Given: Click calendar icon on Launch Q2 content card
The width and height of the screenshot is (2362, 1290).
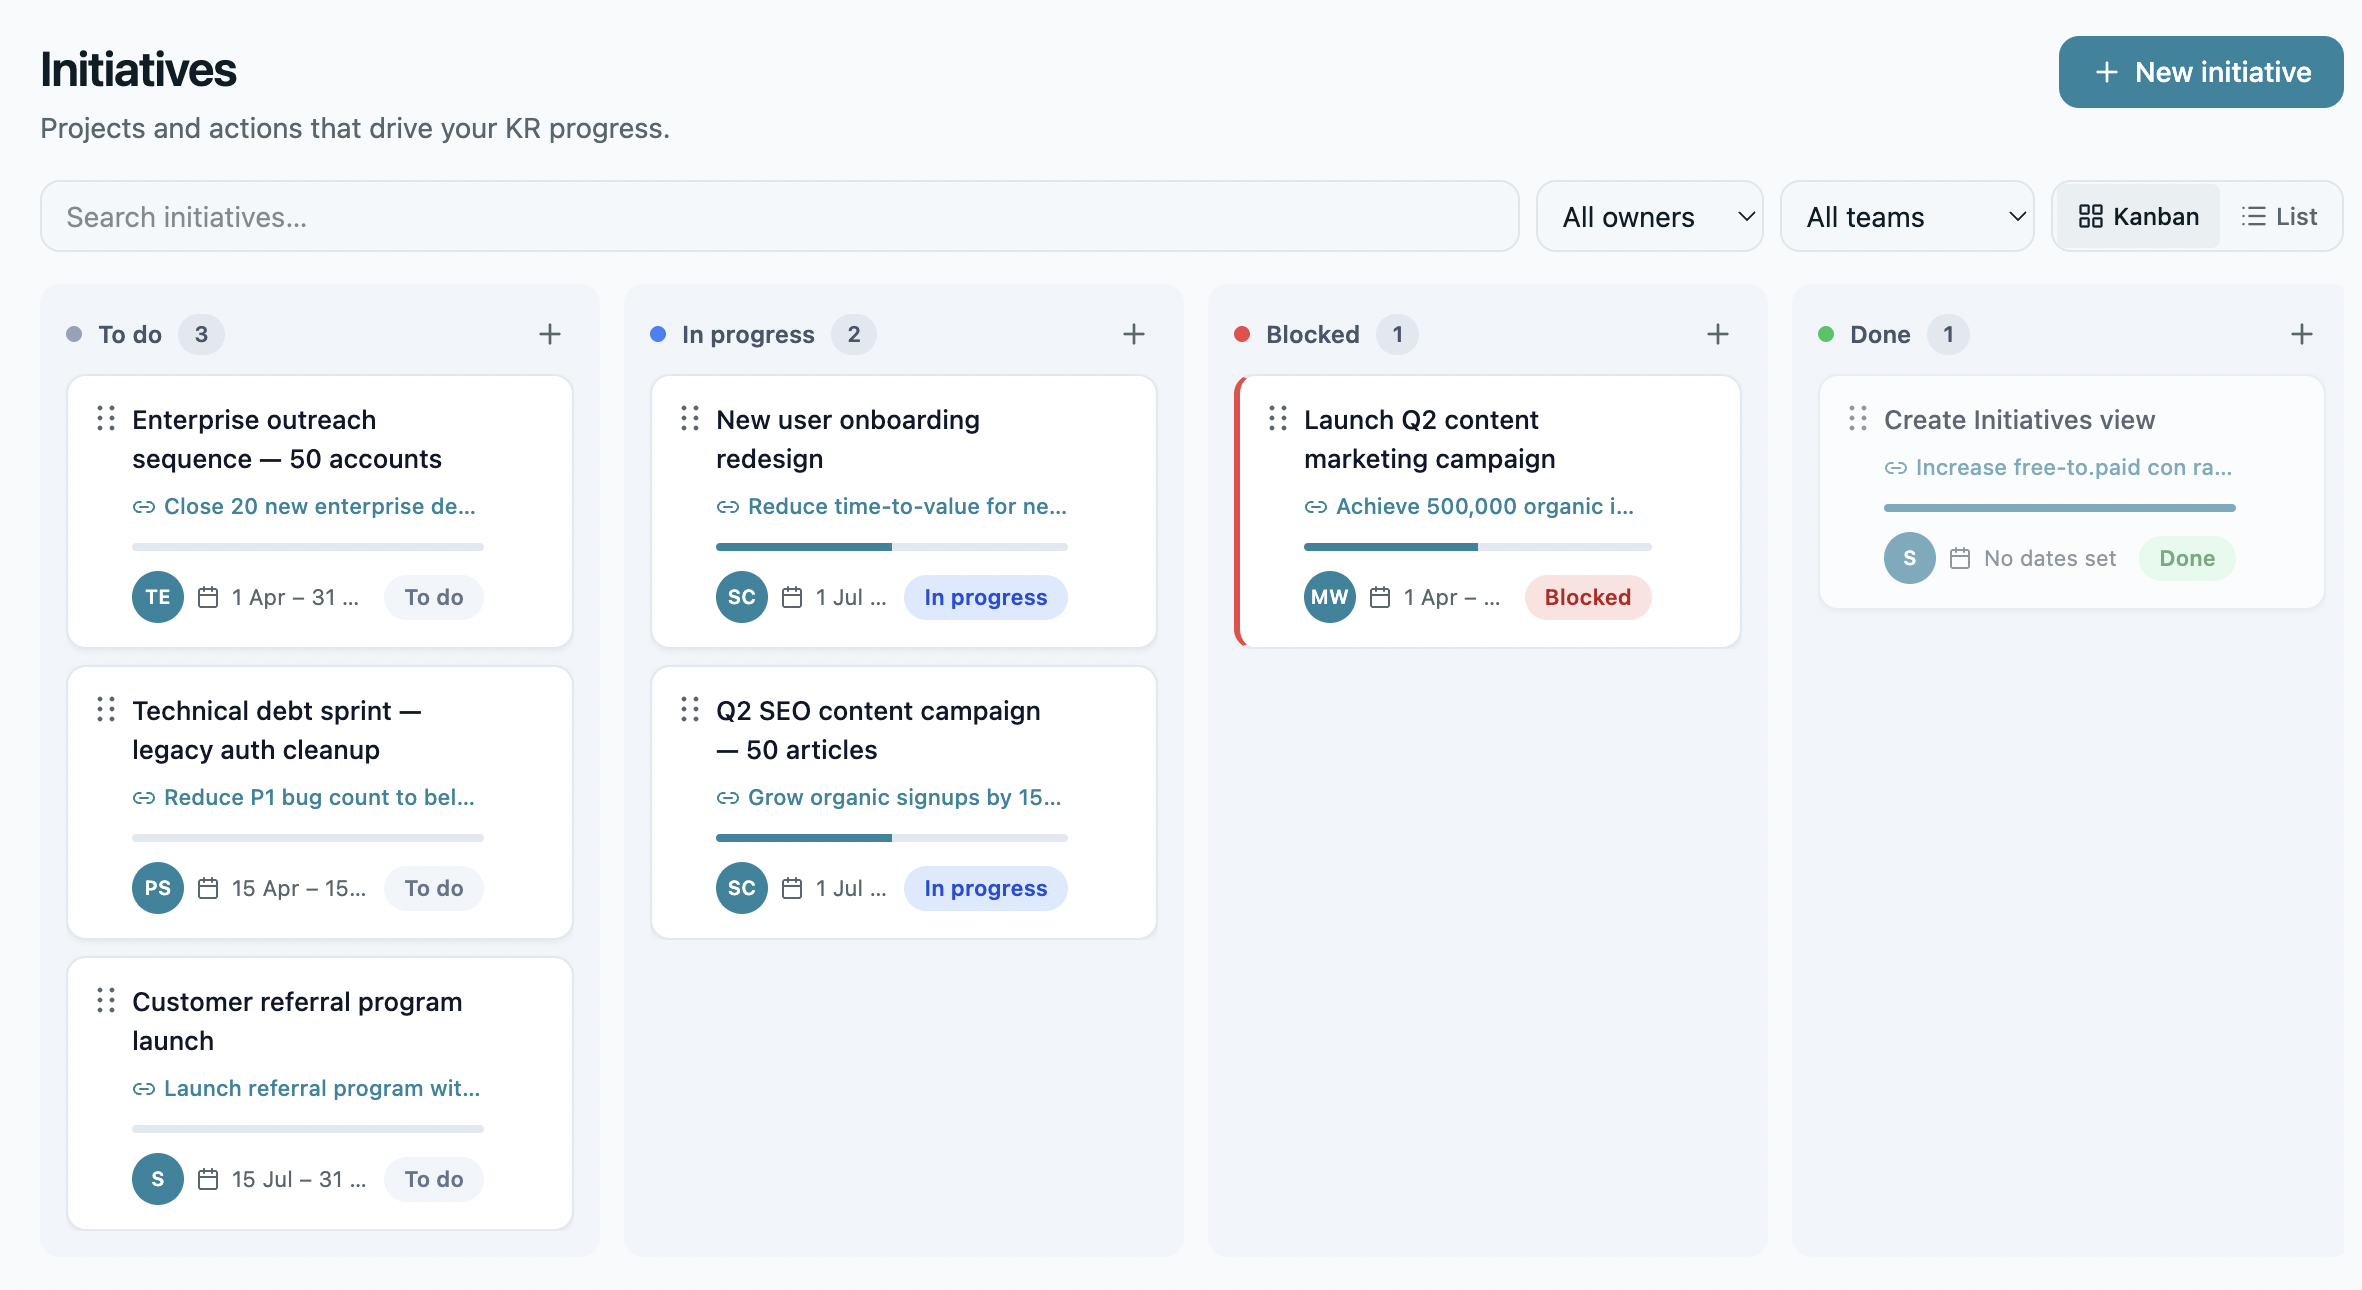Looking at the screenshot, I should [1380, 597].
